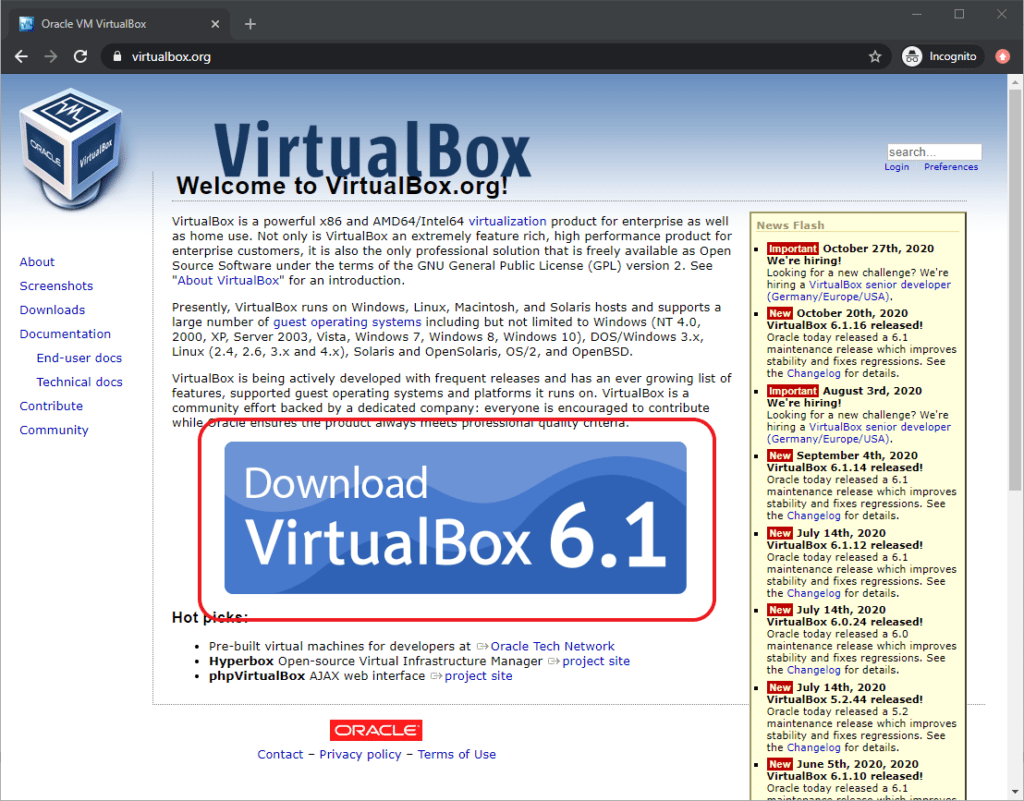Open a new browser tab

tap(250, 22)
